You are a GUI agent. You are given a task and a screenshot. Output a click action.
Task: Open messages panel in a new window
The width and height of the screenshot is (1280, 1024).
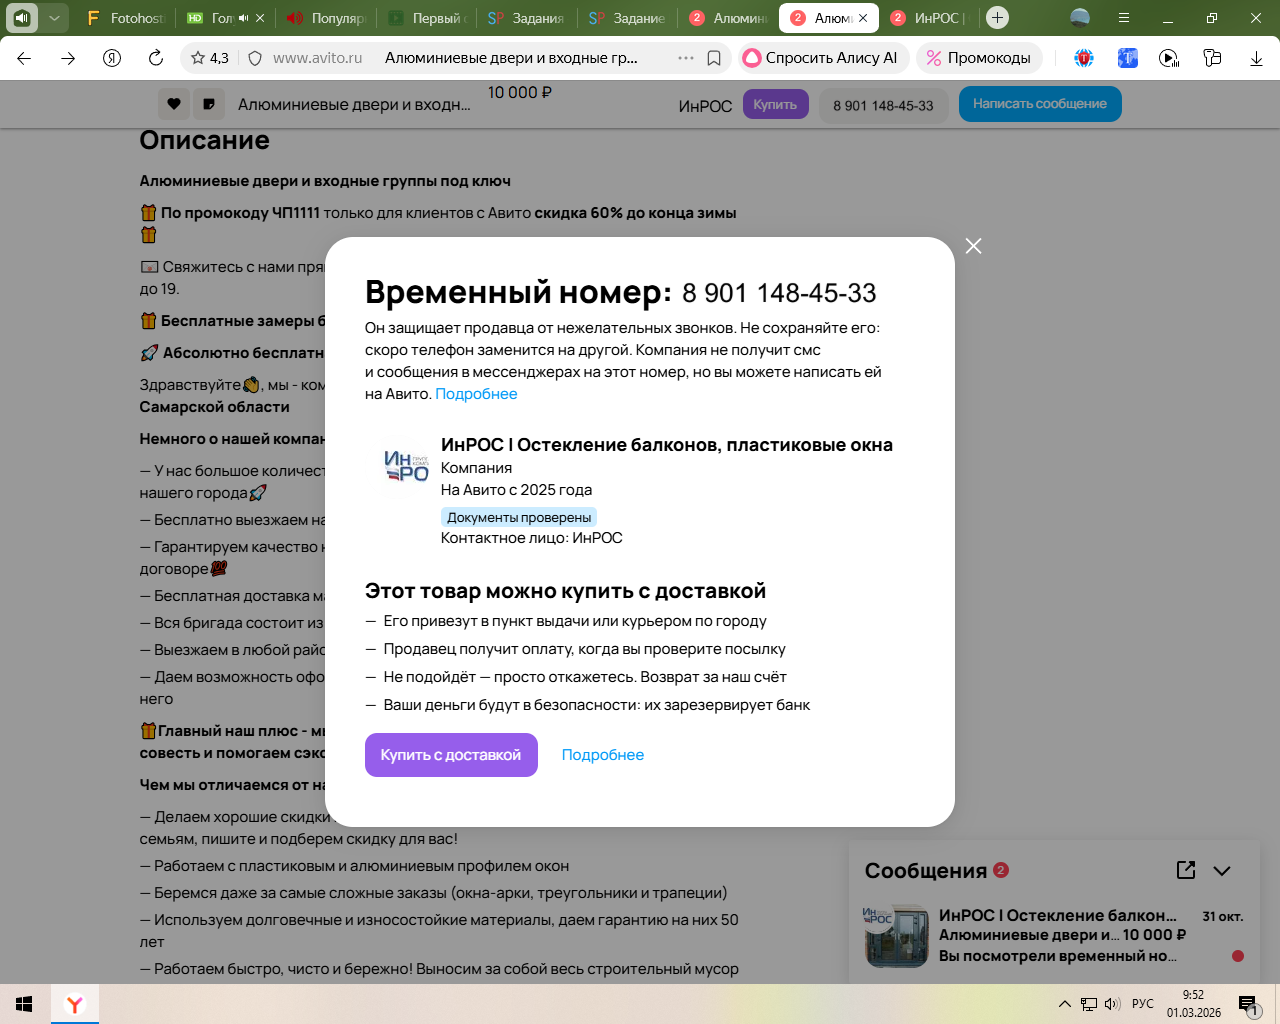[1186, 870]
